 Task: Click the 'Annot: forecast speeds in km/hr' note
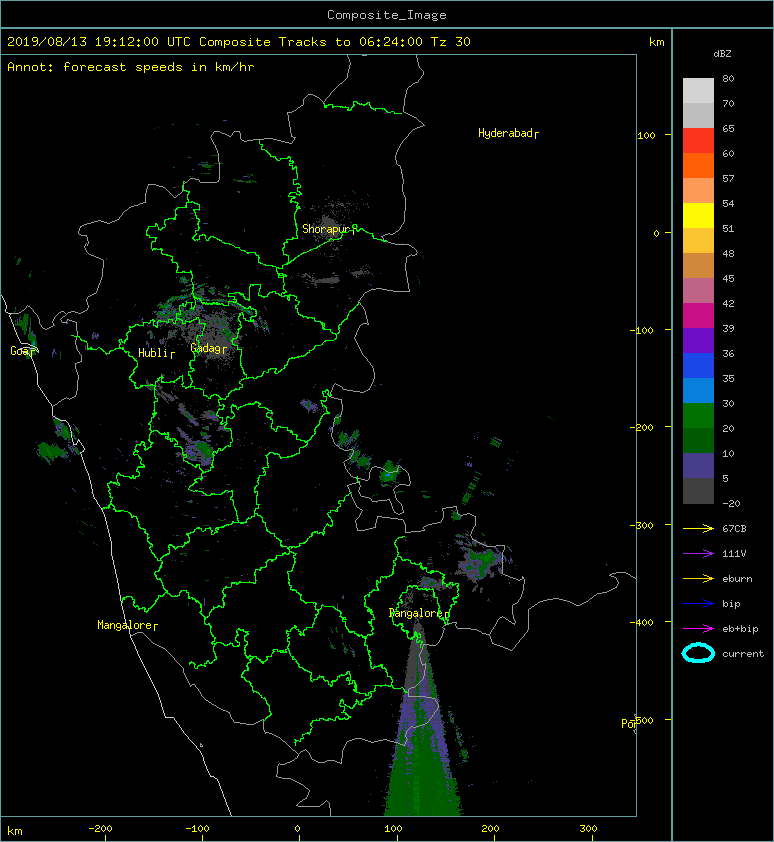[131, 67]
